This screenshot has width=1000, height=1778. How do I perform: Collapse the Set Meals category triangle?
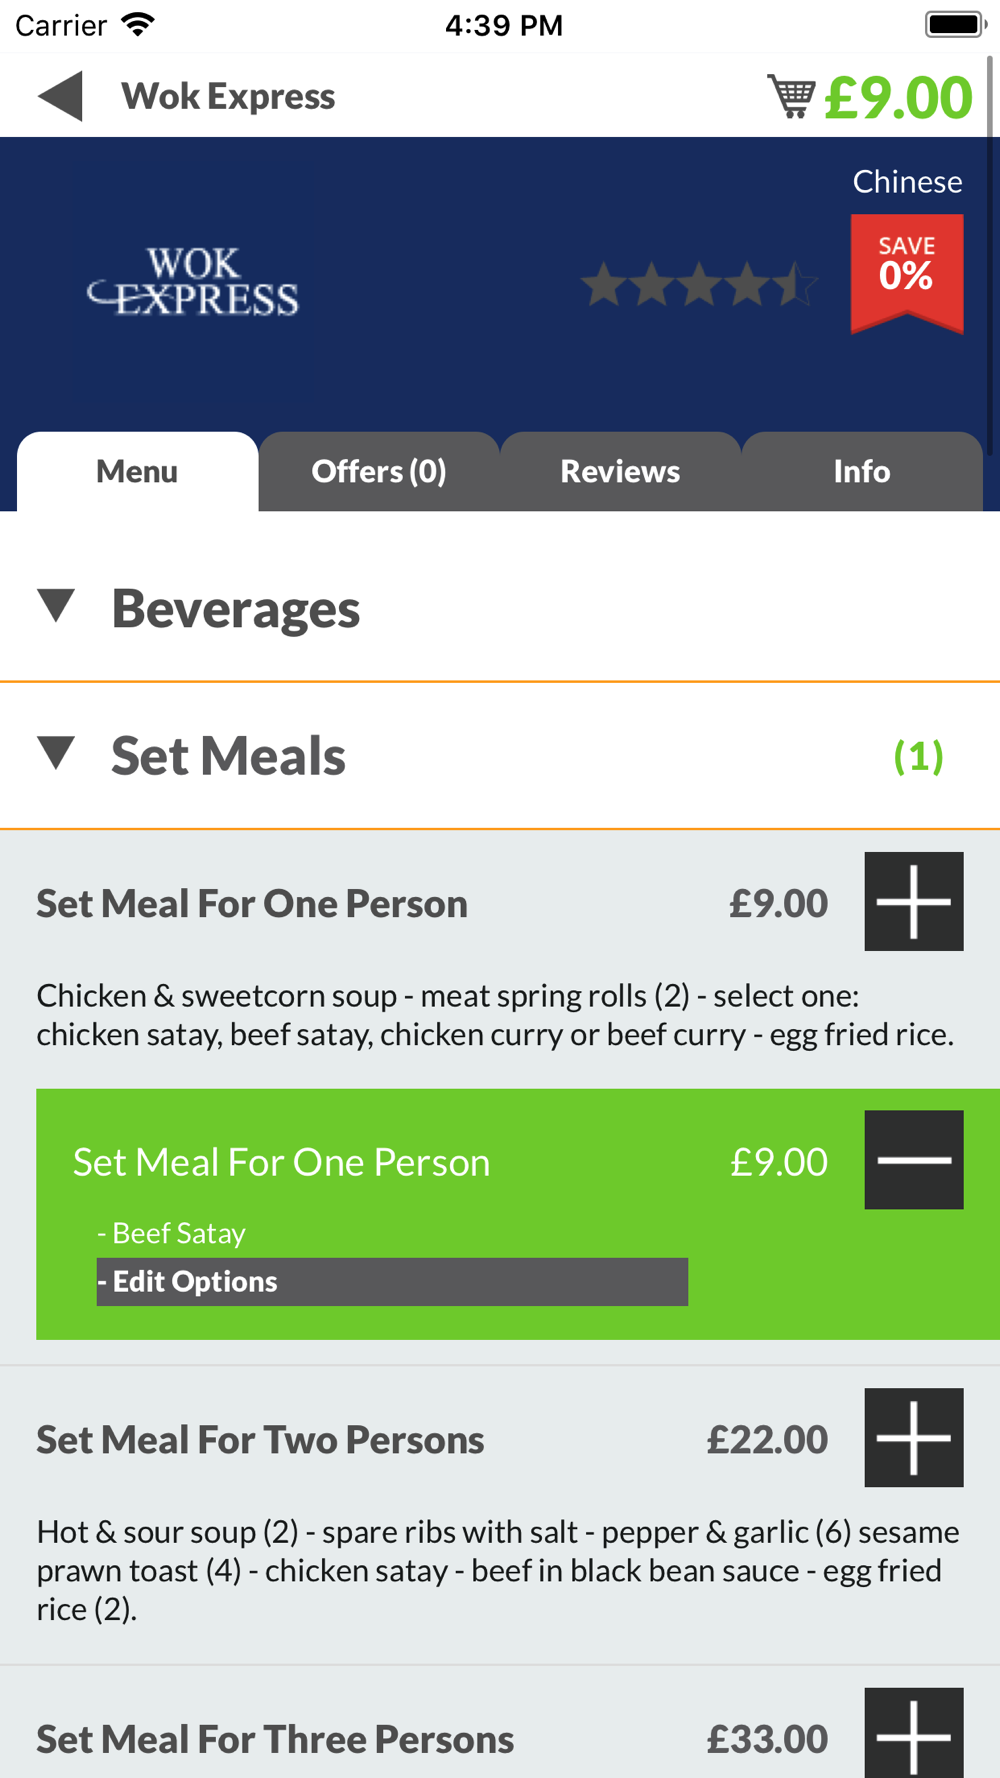(56, 753)
